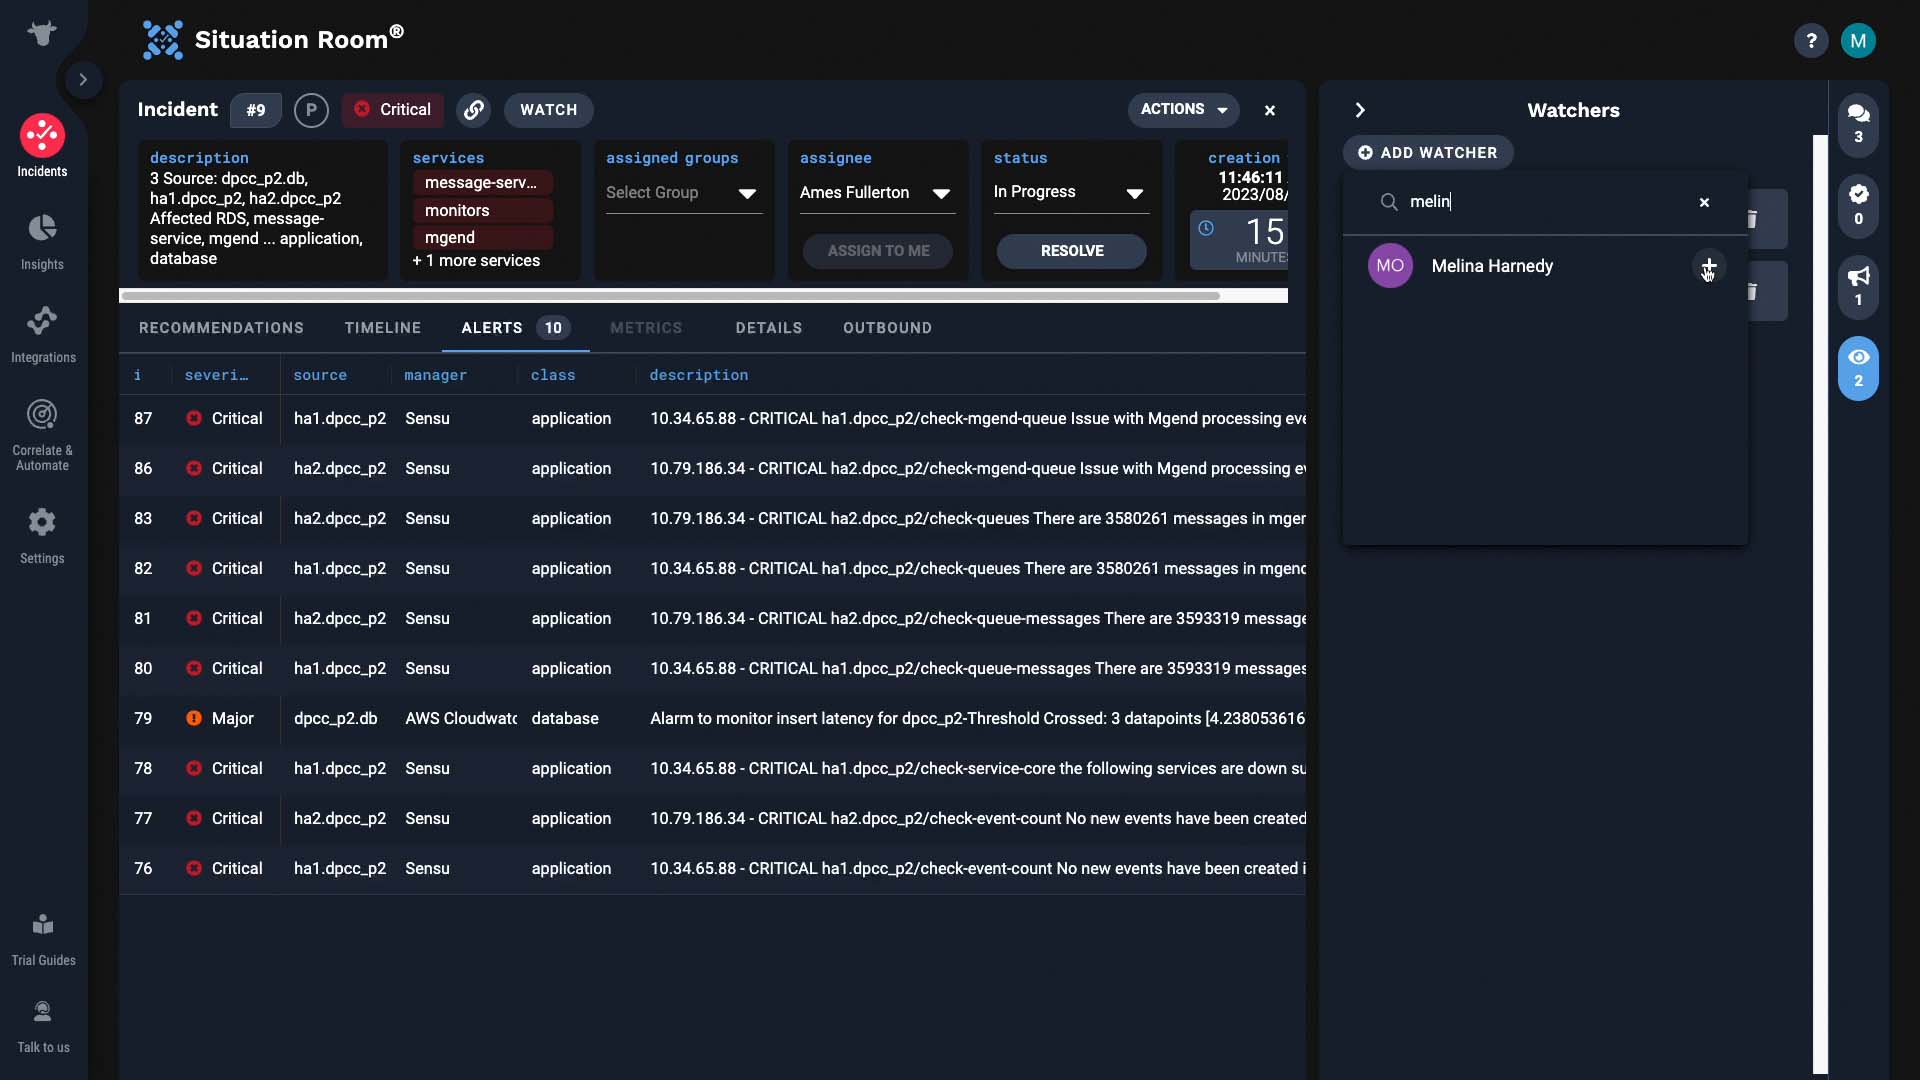Sort by the class column header

(x=553, y=375)
